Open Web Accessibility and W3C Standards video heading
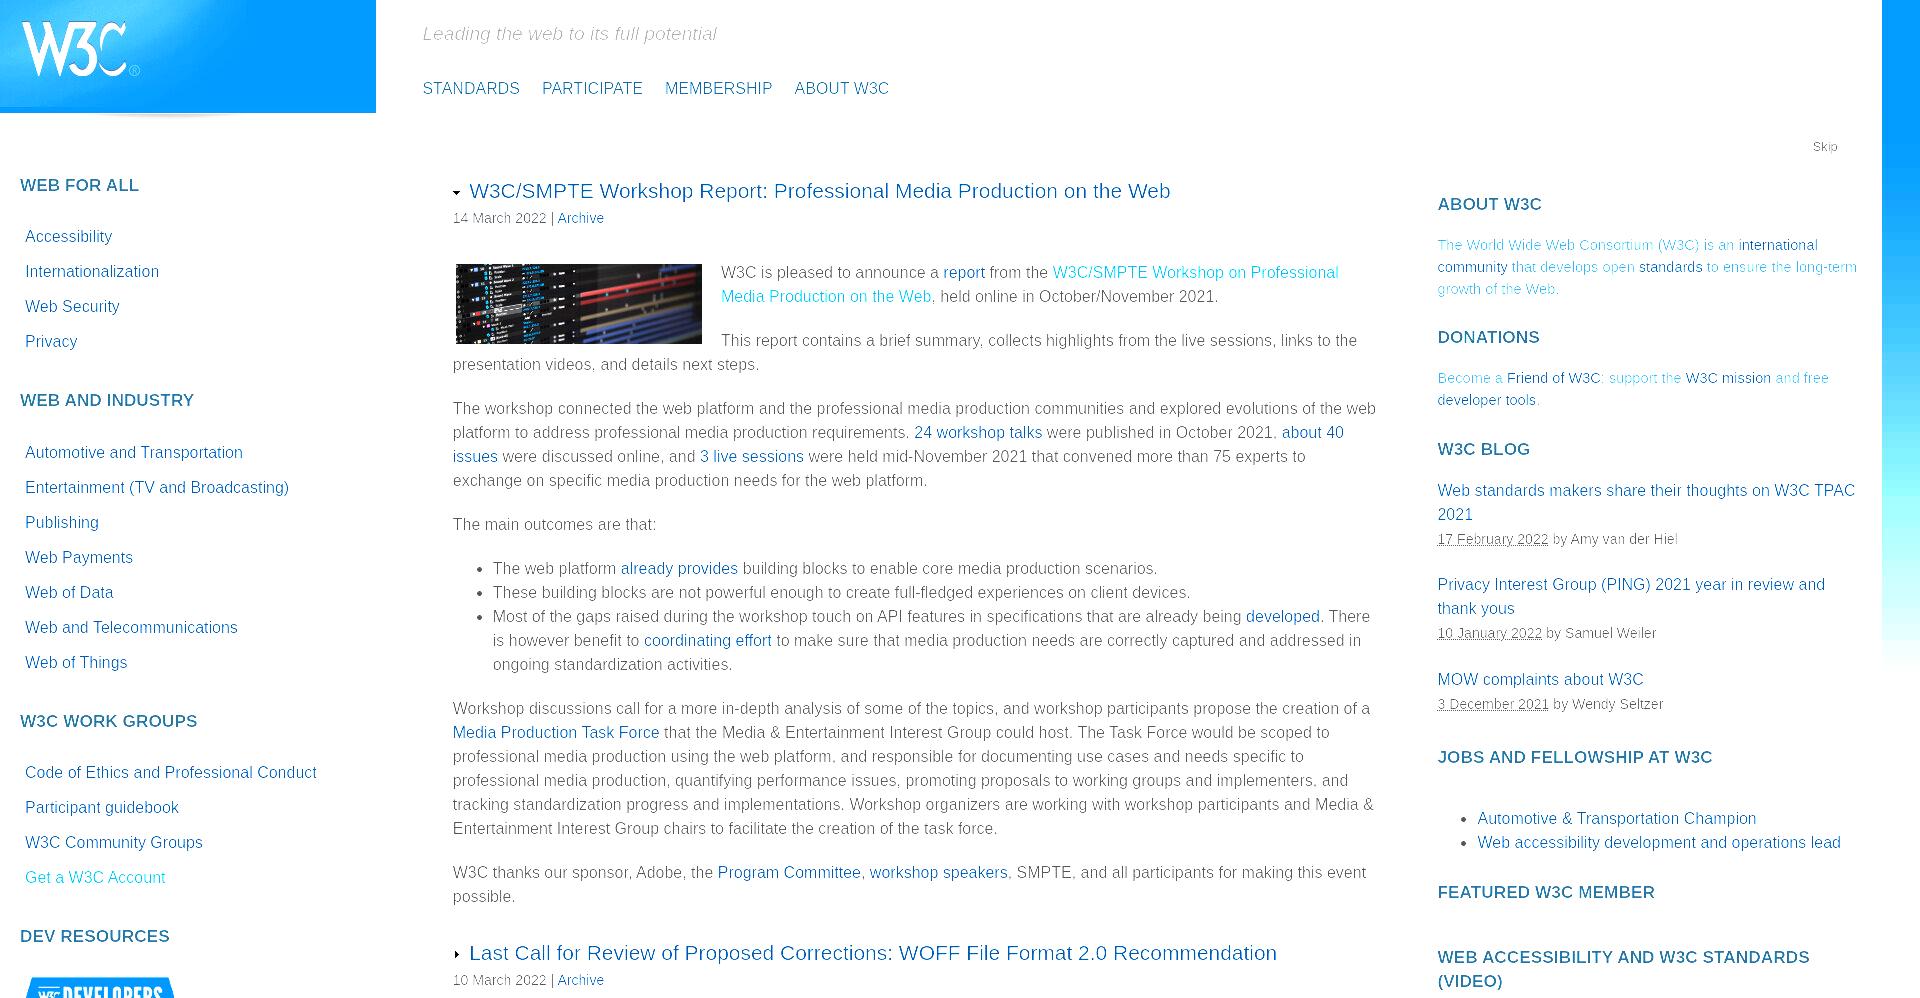Viewport: 1920px width, 998px height. 1624,969
